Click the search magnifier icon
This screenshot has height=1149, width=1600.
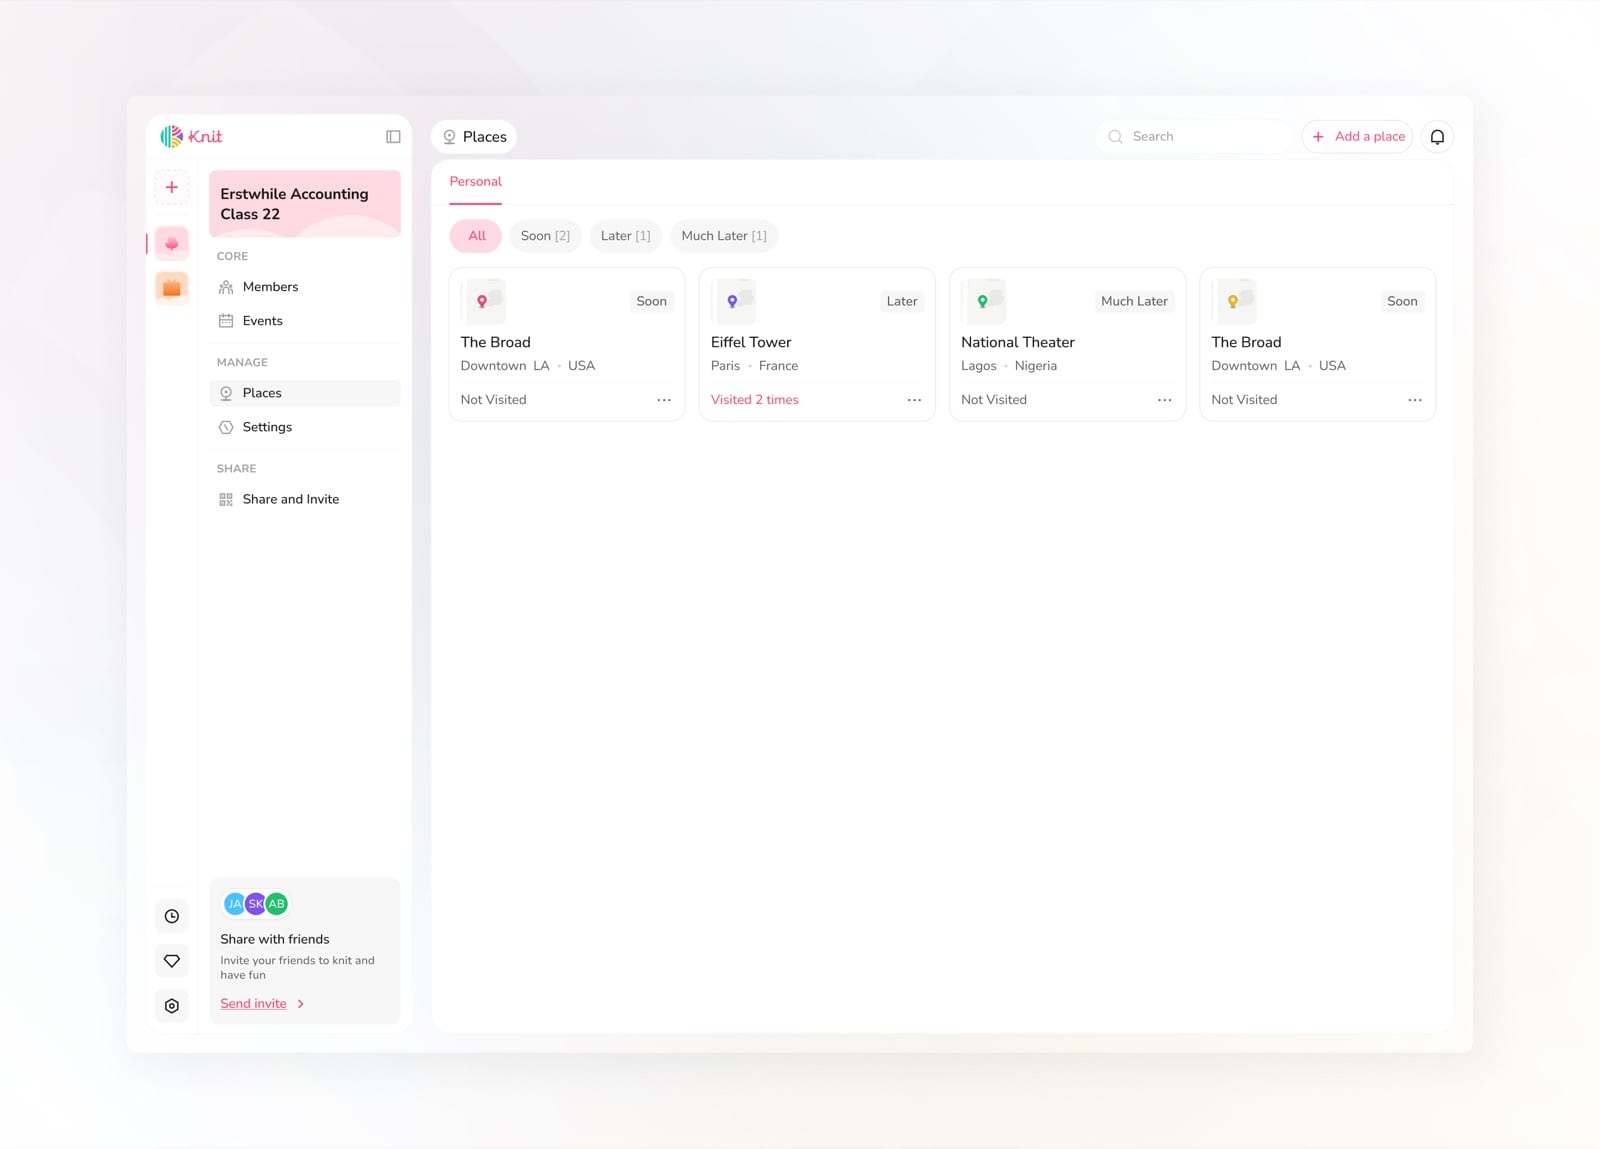coord(1115,137)
